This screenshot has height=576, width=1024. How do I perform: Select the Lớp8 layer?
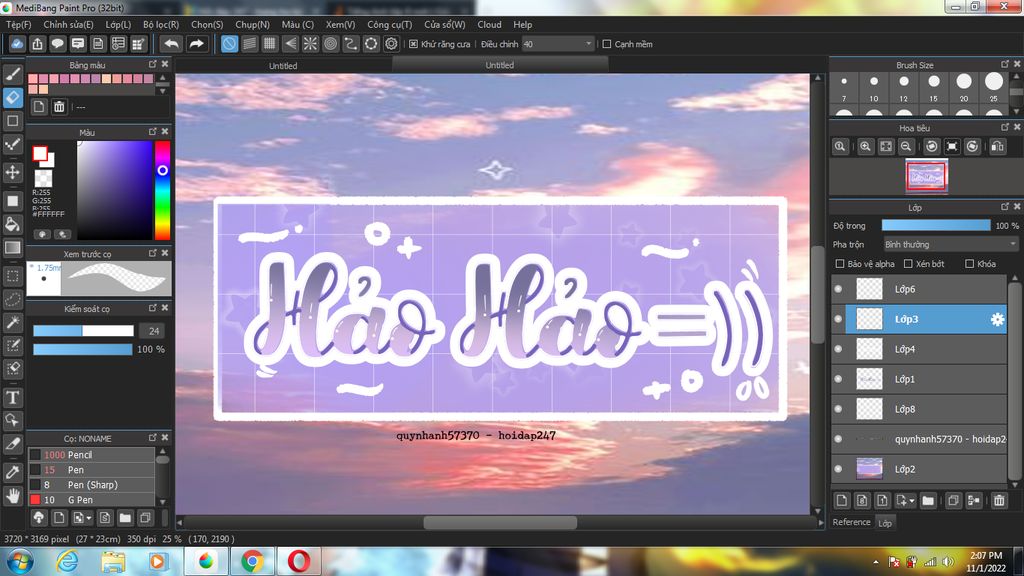click(920, 409)
